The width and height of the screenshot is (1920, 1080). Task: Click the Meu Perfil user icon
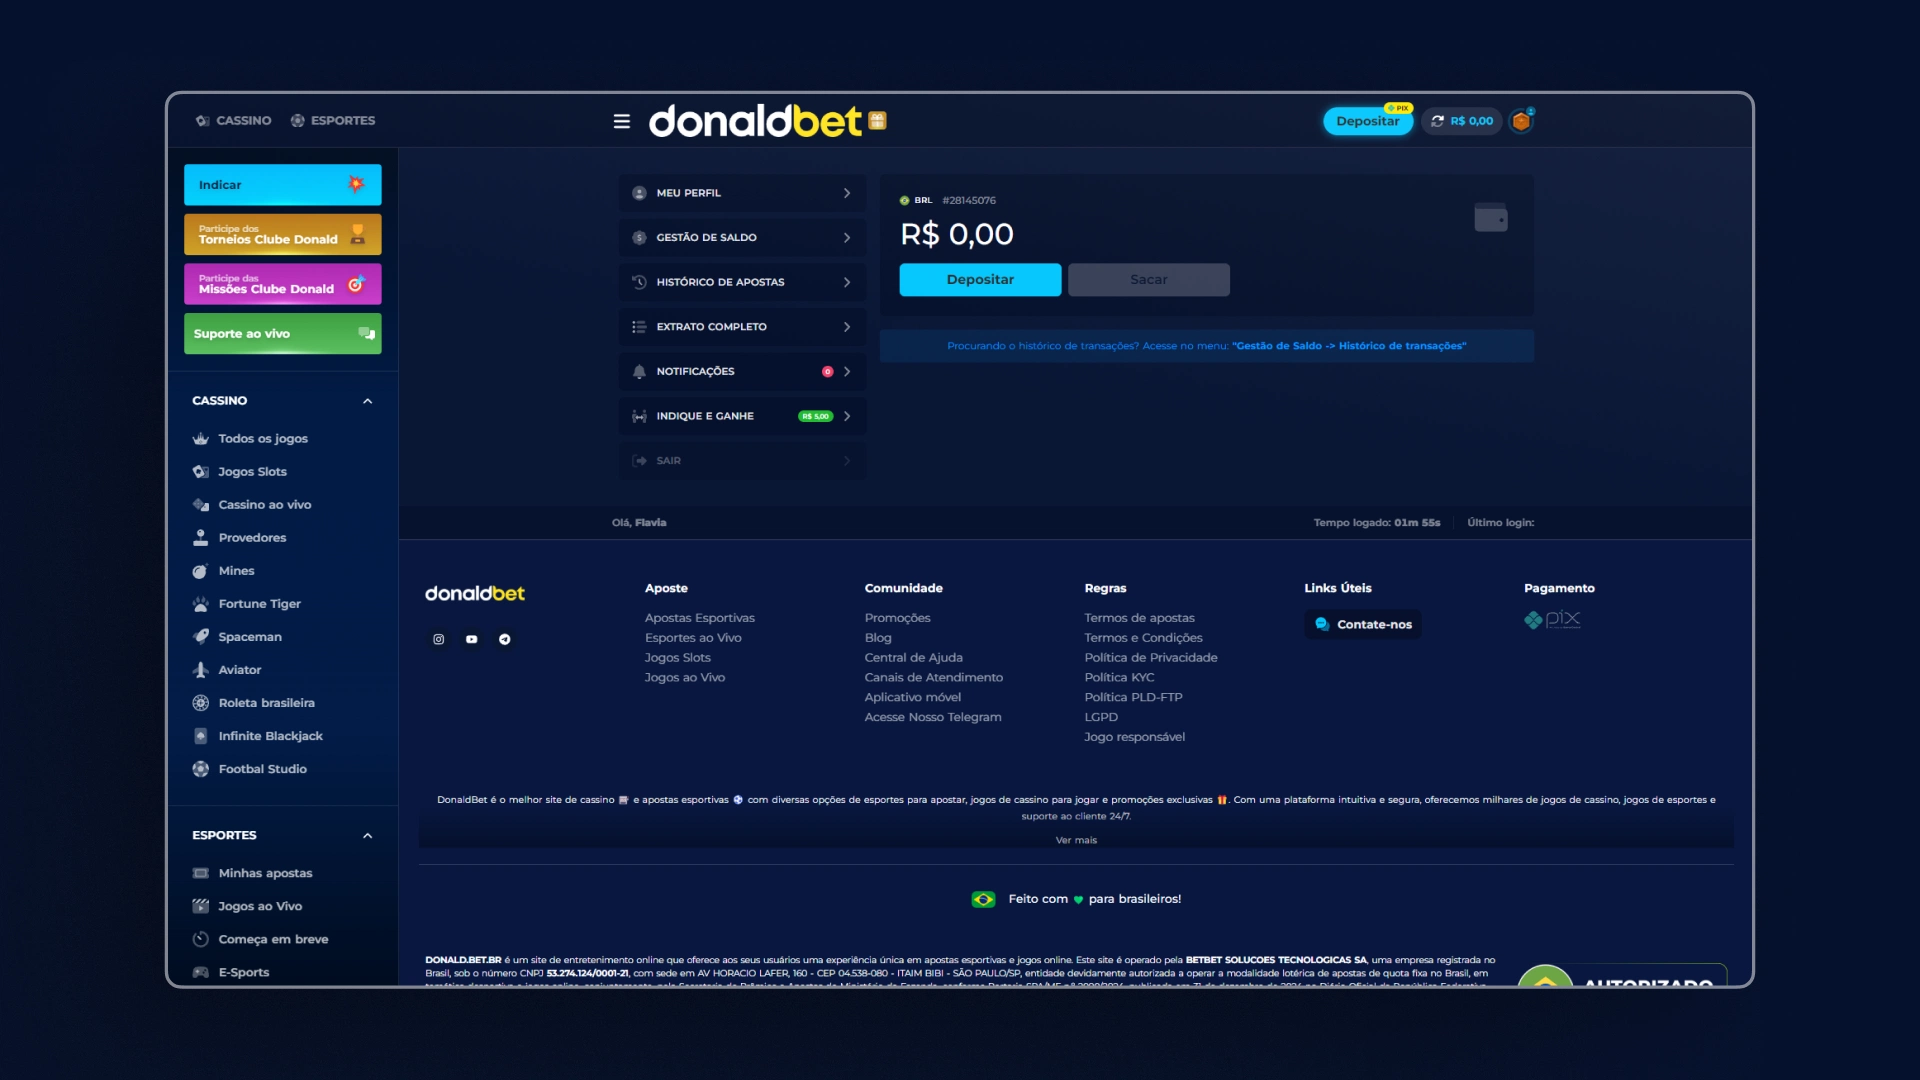coord(639,193)
